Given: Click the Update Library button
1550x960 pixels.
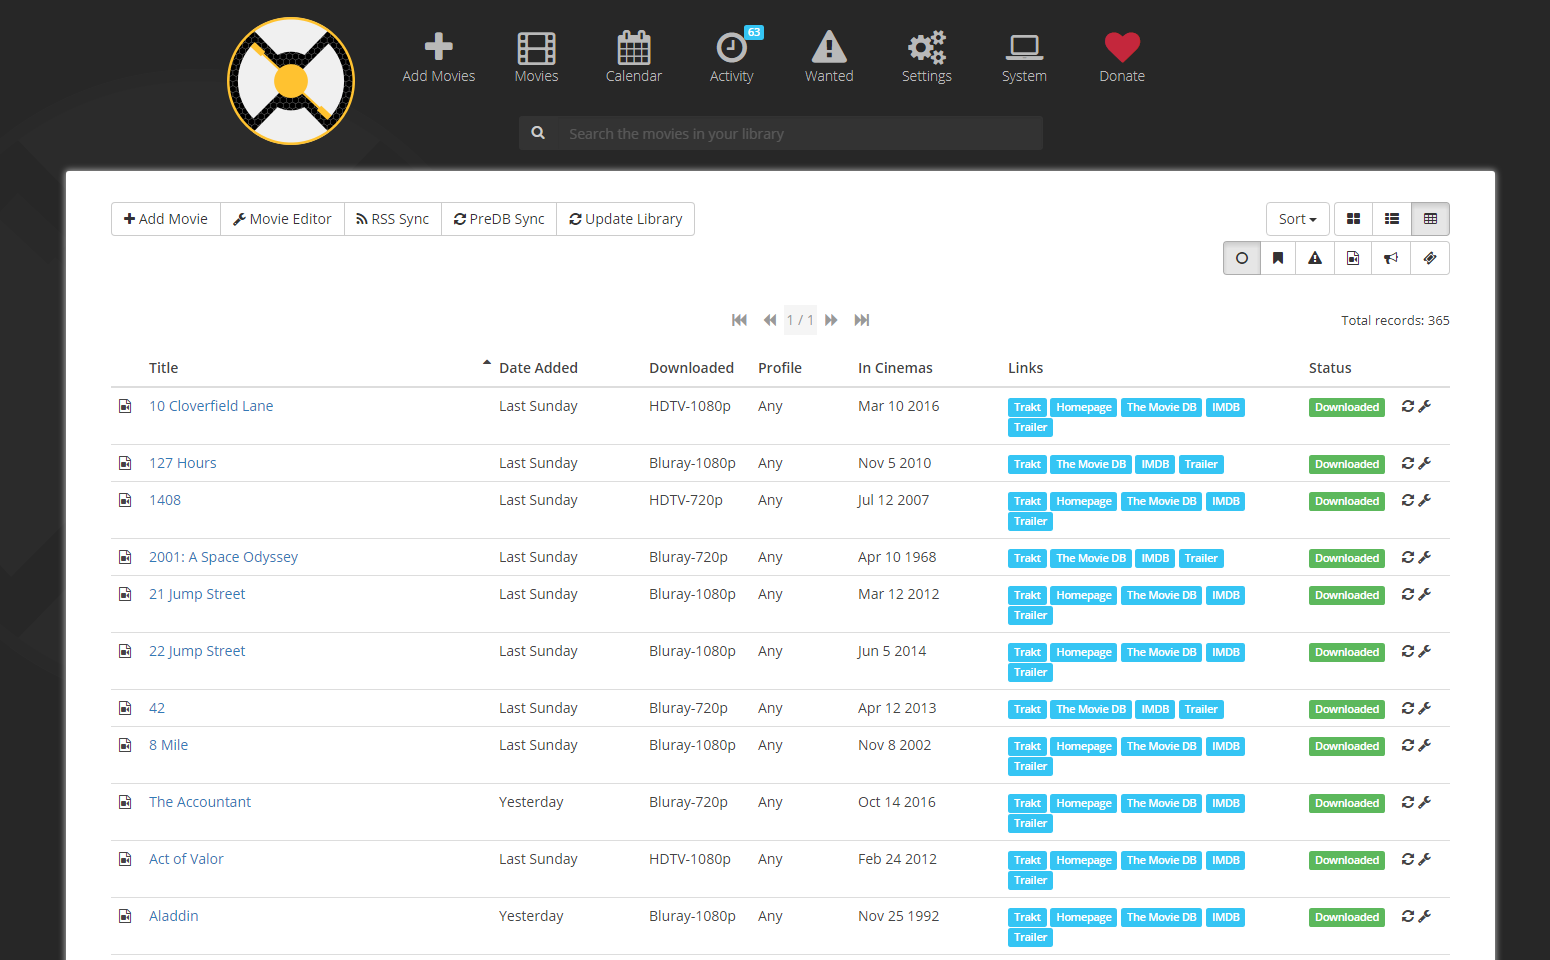Looking at the screenshot, I should point(626,219).
